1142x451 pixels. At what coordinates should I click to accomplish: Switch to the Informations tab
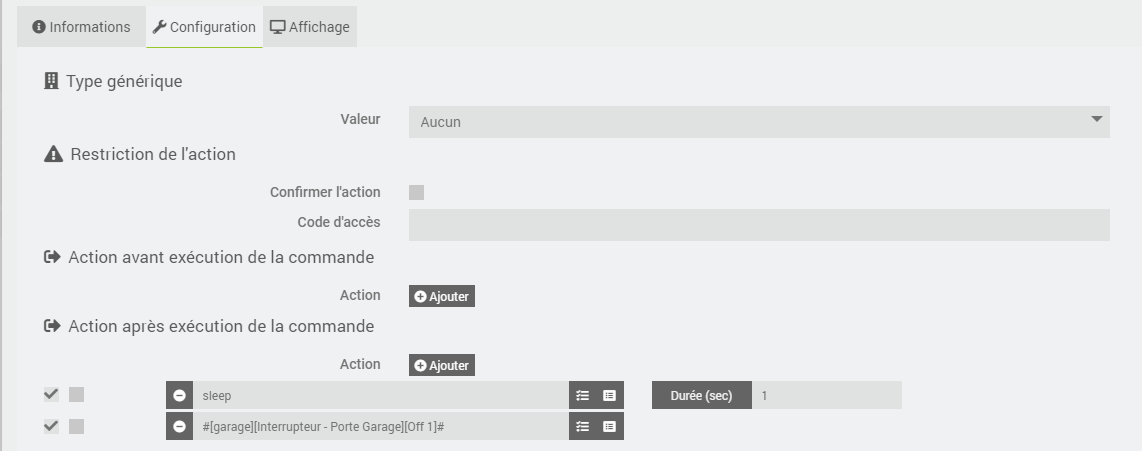(x=82, y=27)
